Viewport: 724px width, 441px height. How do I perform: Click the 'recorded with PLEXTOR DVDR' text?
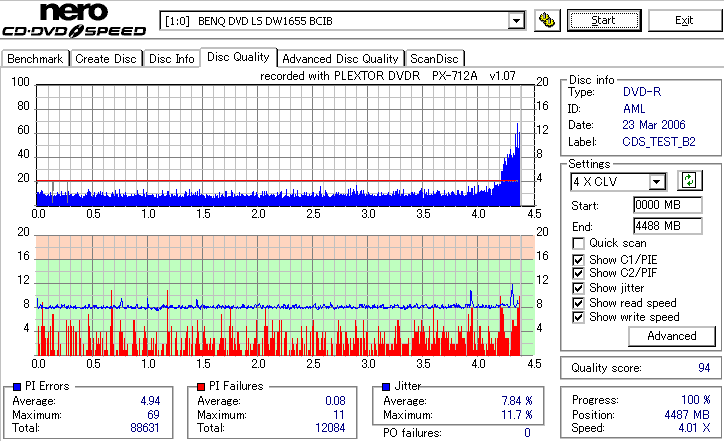(340, 76)
